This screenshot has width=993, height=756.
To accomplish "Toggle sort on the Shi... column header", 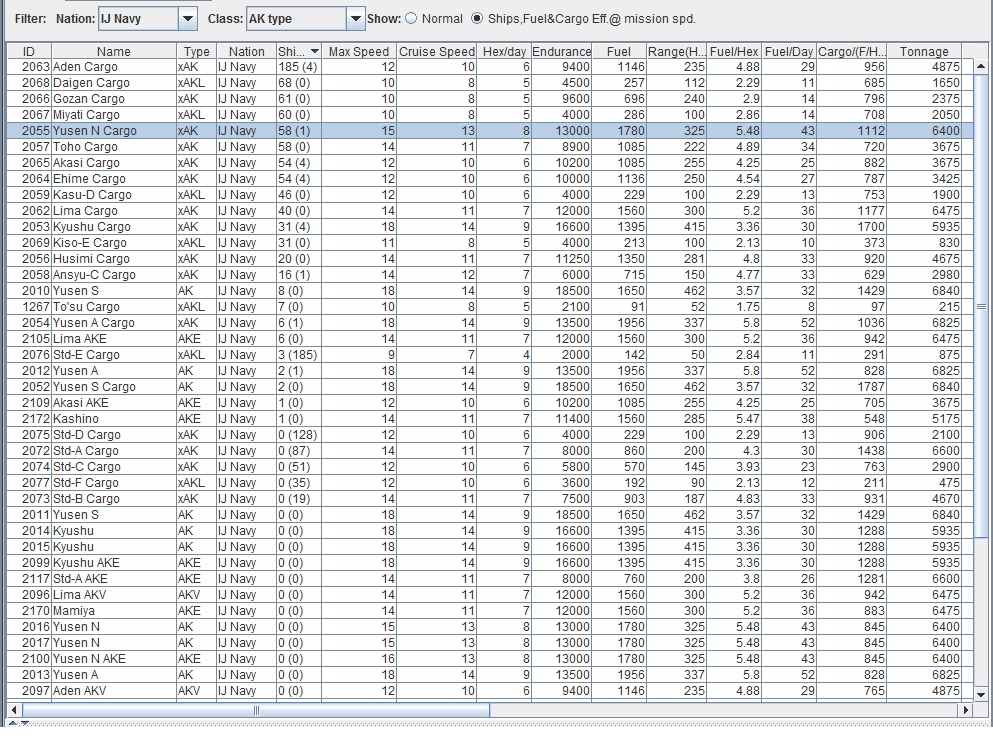I will [299, 51].
